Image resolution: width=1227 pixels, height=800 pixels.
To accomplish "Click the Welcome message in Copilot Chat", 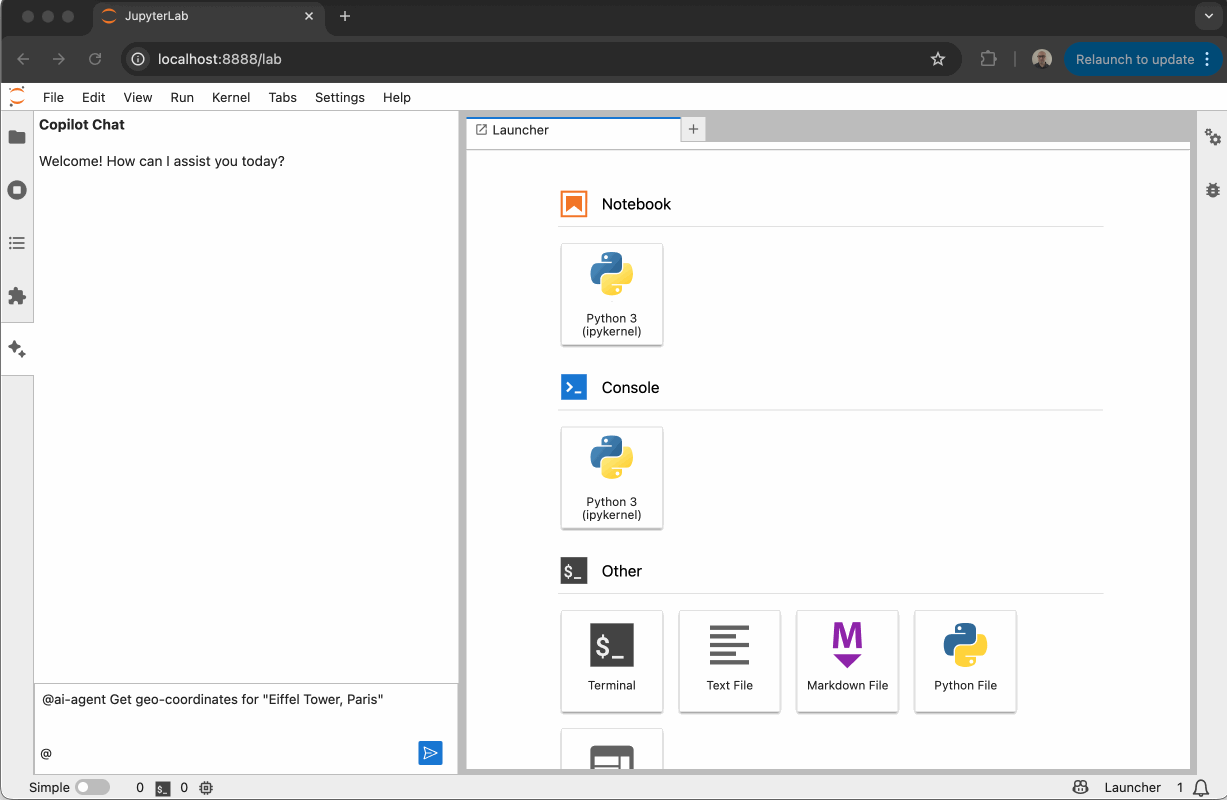I will (162, 161).
